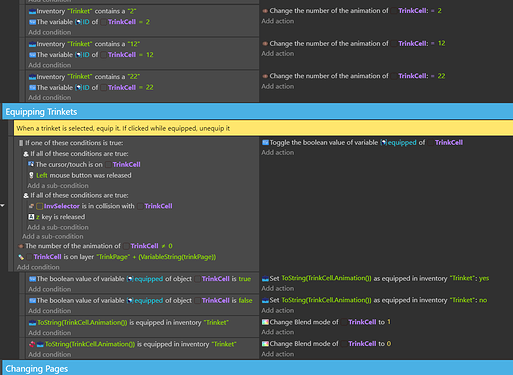Click variable icon of 'ID of TrinkCell = 22' condition
Viewport: 513px width, 375px height.
(32, 87)
